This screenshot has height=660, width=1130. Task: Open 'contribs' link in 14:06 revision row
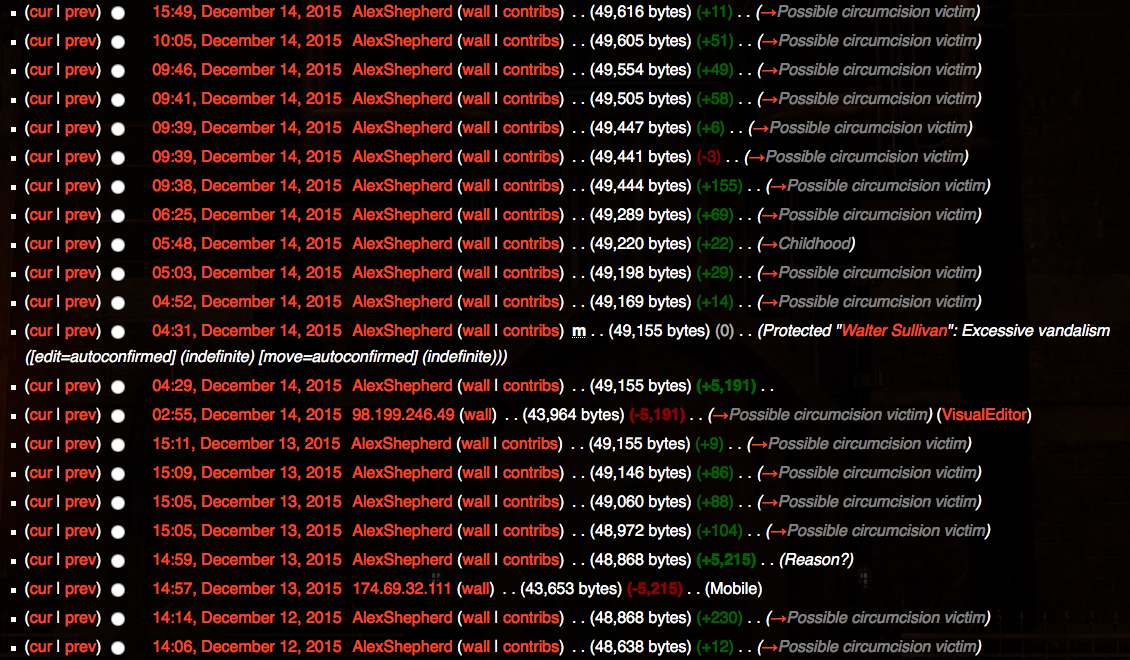click(x=531, y=647)
